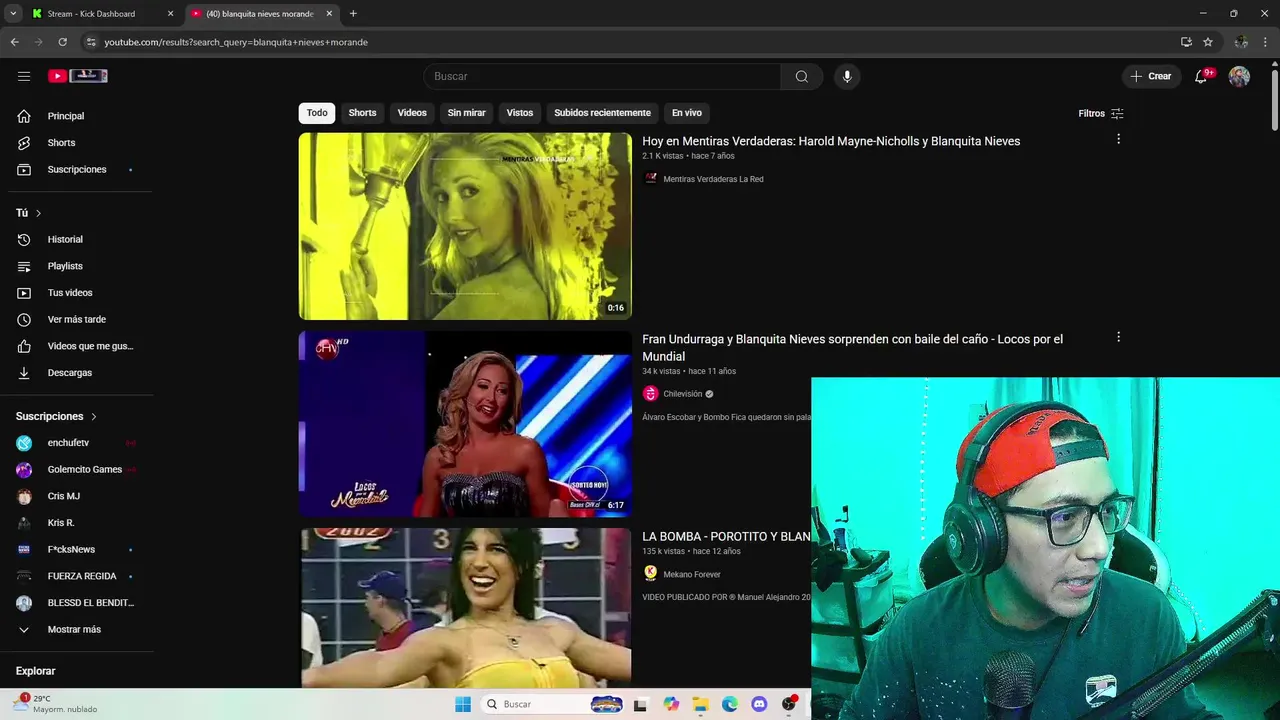Expand the Suscripciones section header
The height and width of the screenshot is (720, 1280).
point(57,416)
